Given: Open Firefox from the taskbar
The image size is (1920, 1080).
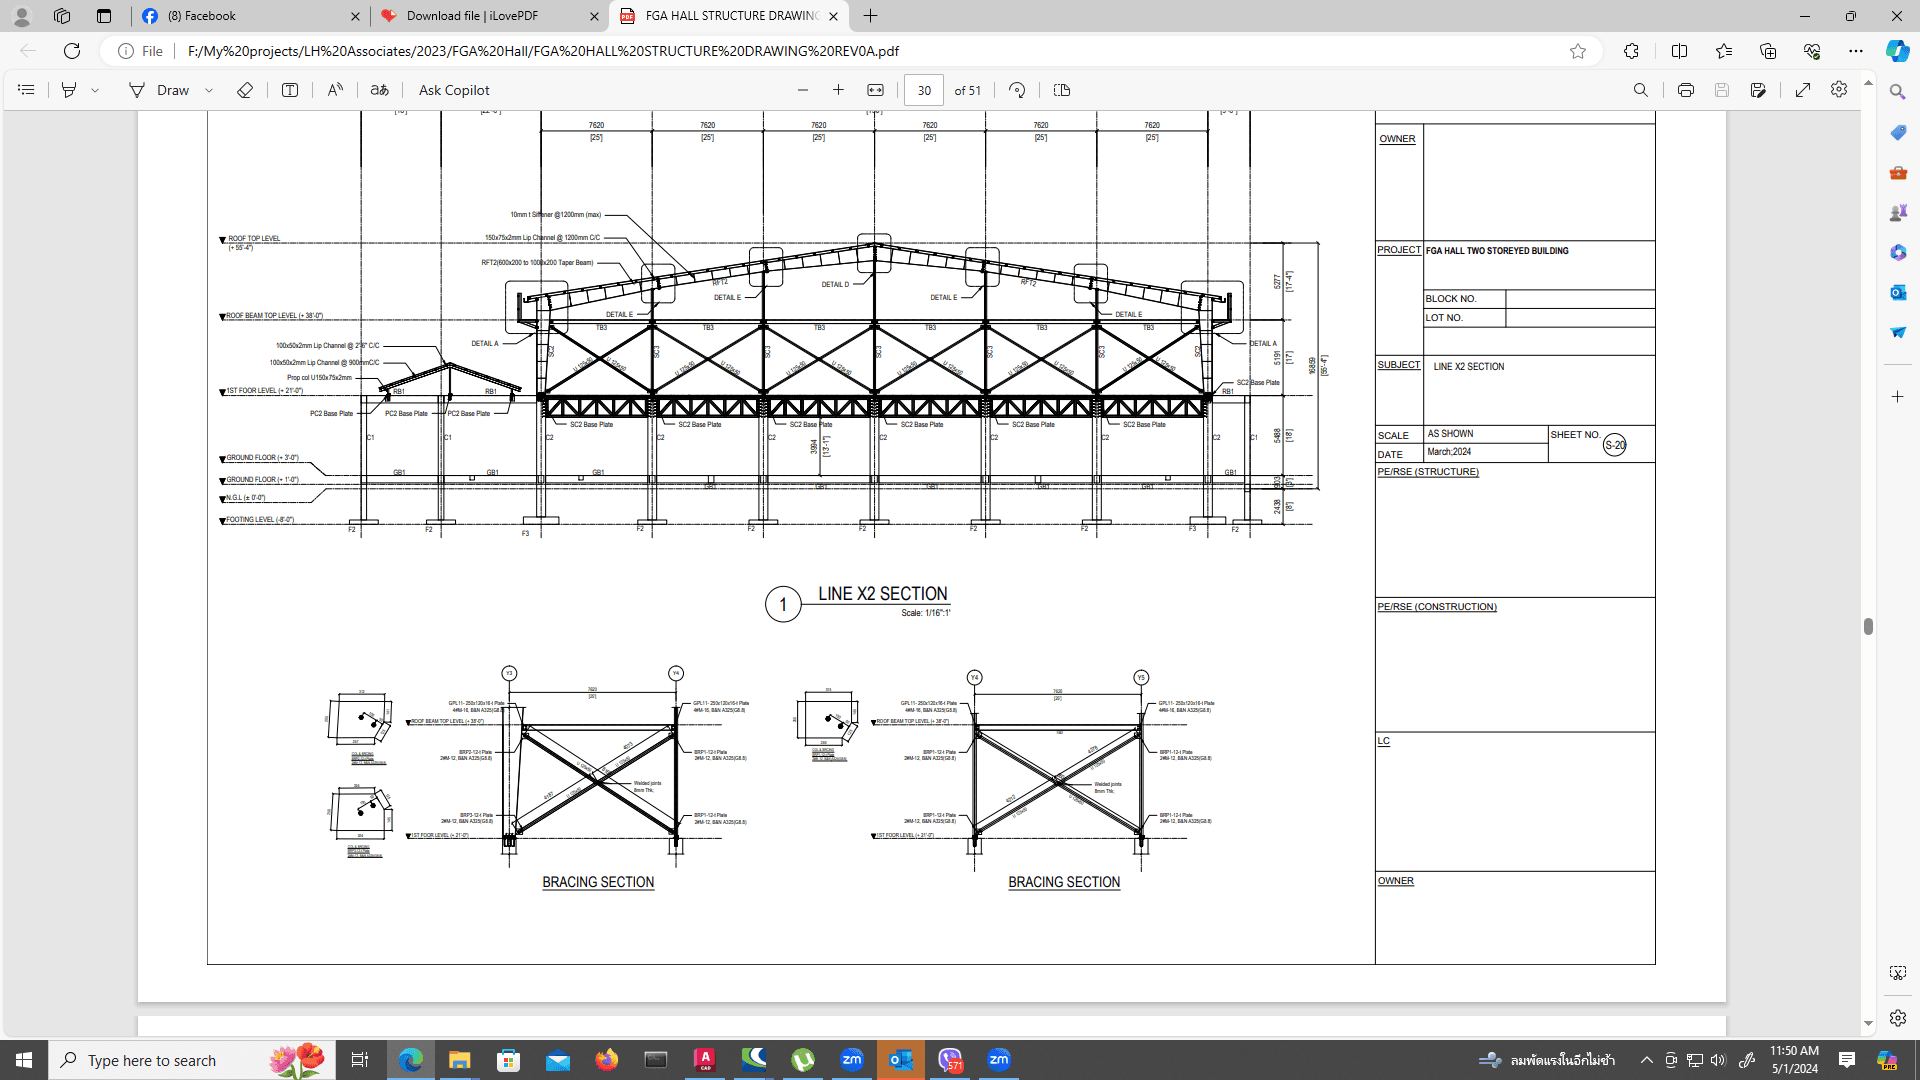Looking at the screenshot, I should pyautogui.click(x=607, y=1060).
